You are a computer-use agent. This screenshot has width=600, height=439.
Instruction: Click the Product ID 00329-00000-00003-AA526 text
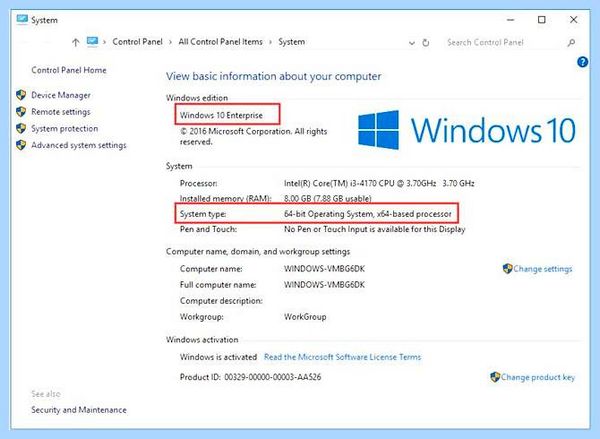tap(250, 377)
